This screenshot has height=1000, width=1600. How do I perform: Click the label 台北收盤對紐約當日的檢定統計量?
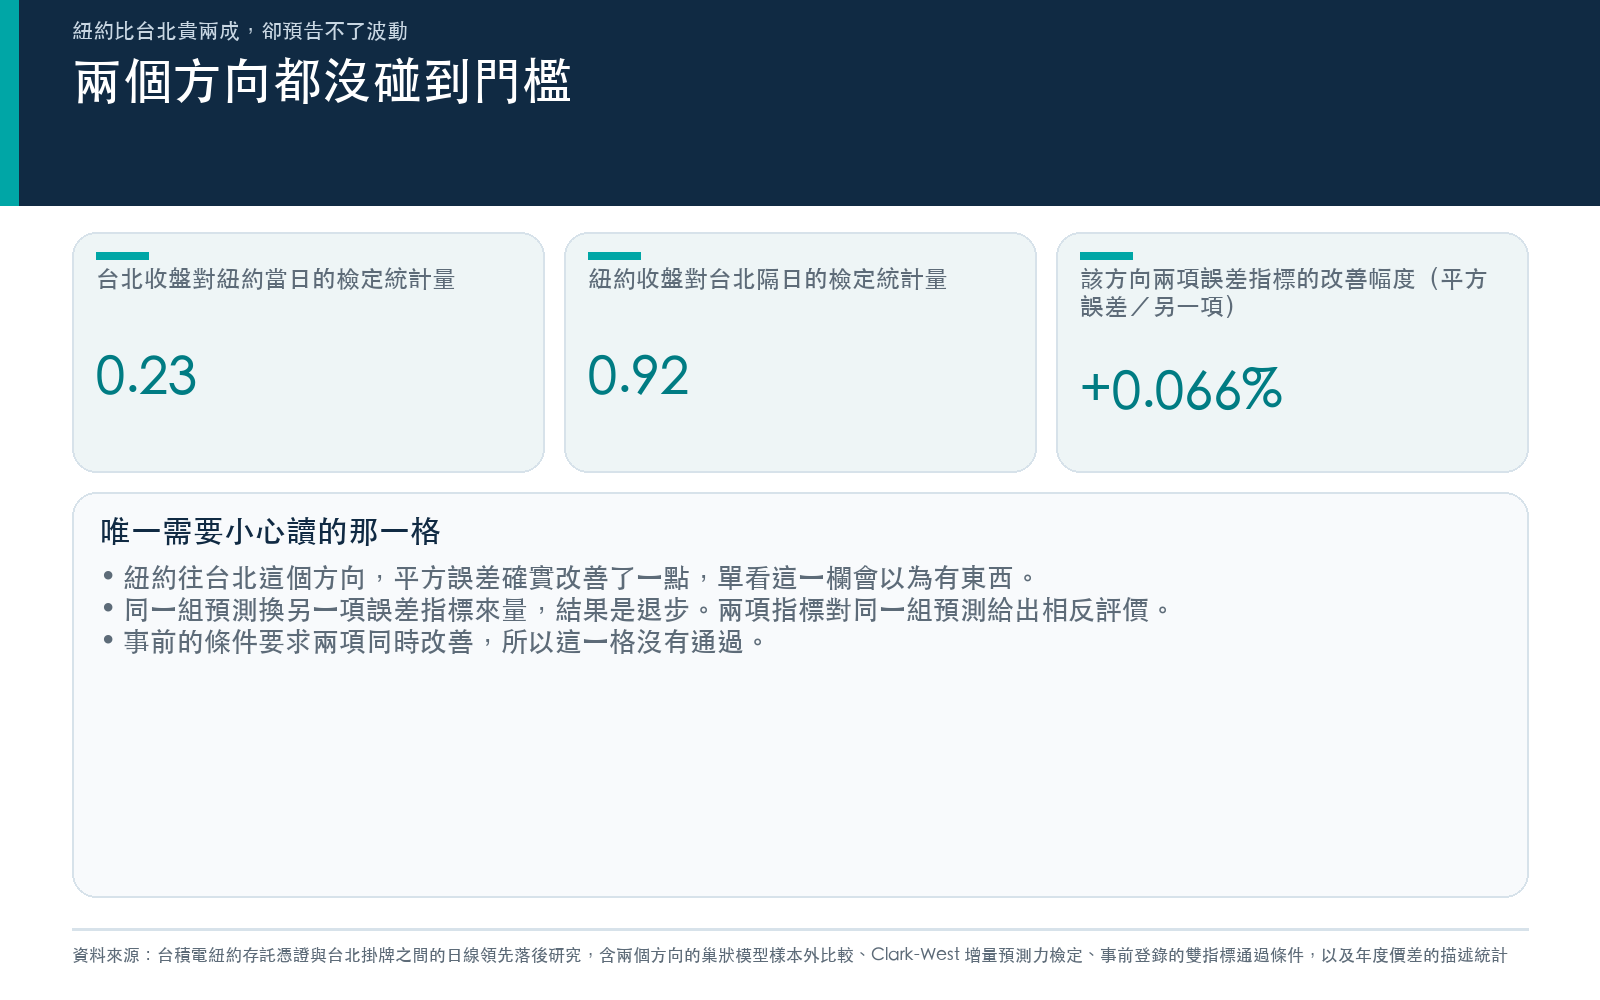pyautogui.click(x=276, y=279)
